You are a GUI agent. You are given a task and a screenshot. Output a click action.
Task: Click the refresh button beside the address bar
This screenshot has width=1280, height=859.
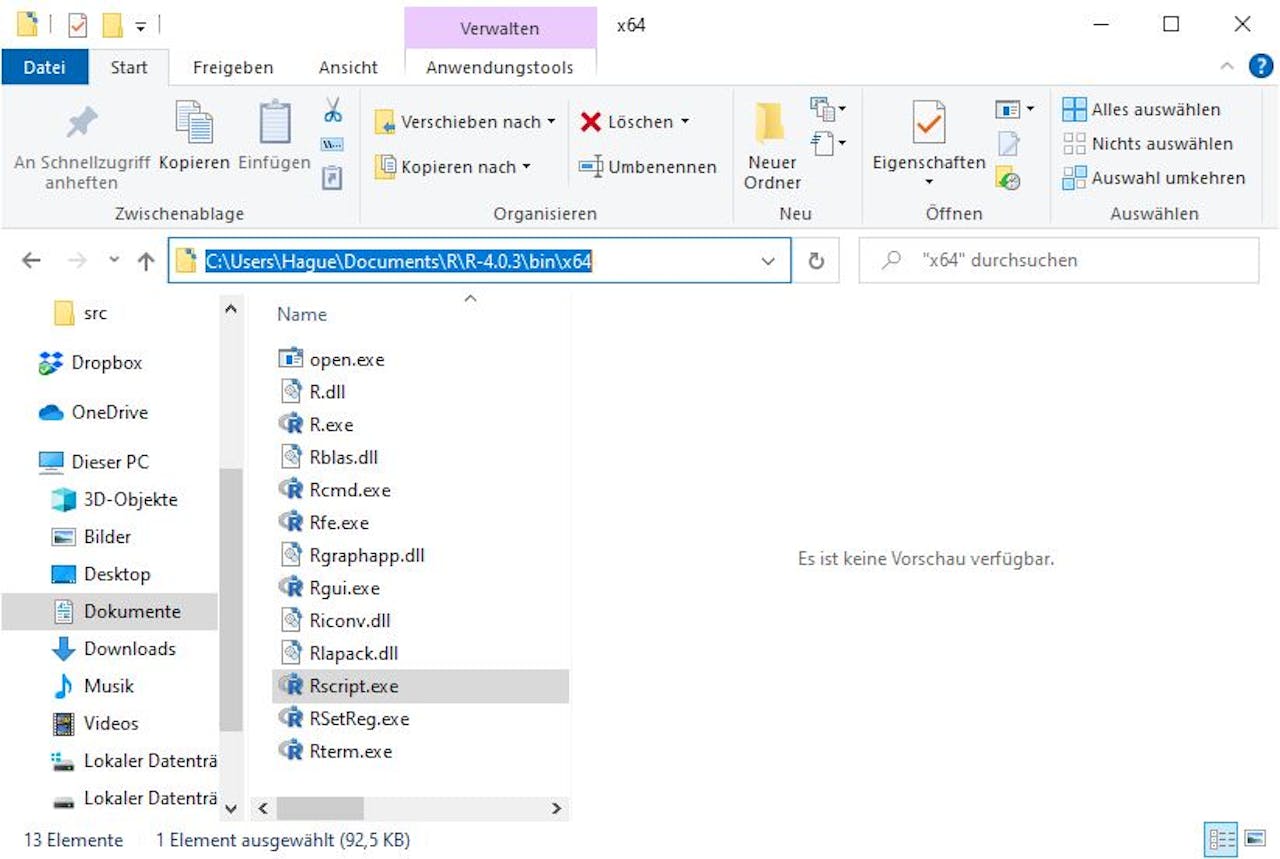(816, 261)
